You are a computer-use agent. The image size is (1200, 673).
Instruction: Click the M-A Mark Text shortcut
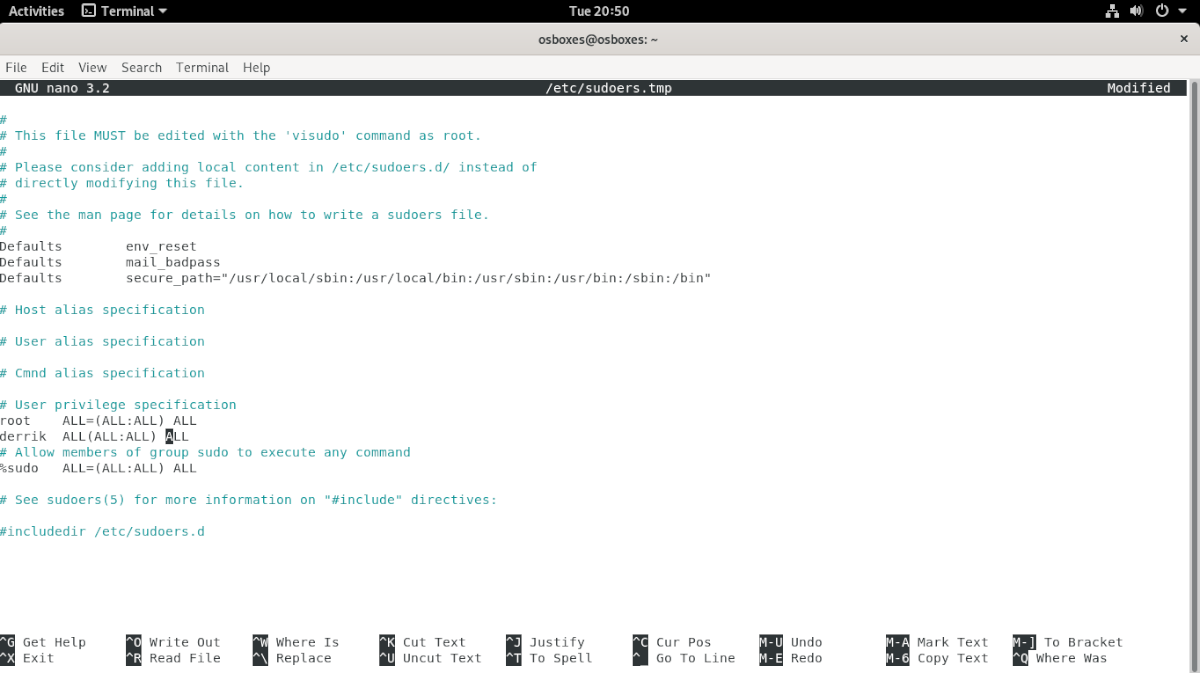(937, 642)
